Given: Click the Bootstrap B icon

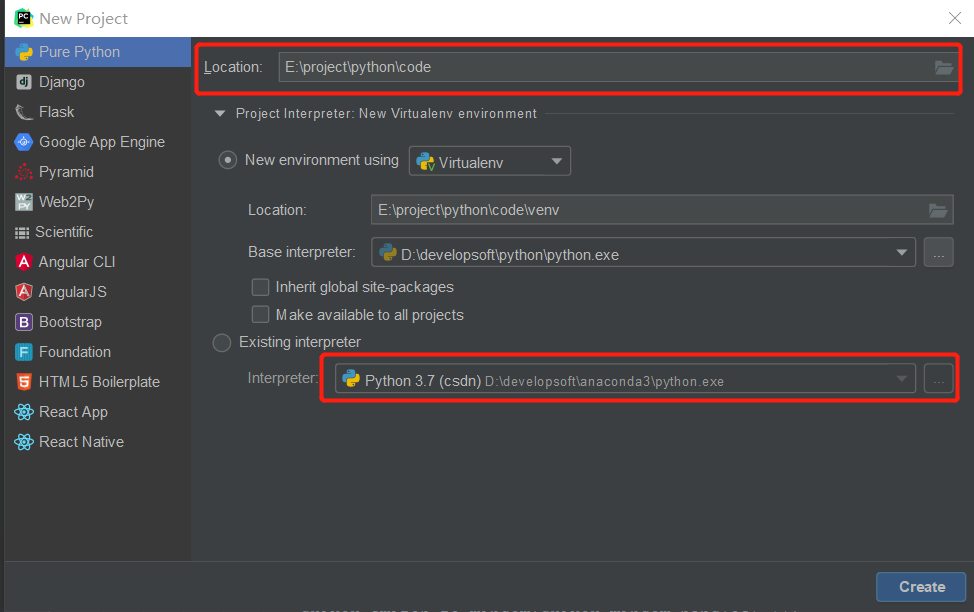Looking at the screenshot, I should point(24,322).
